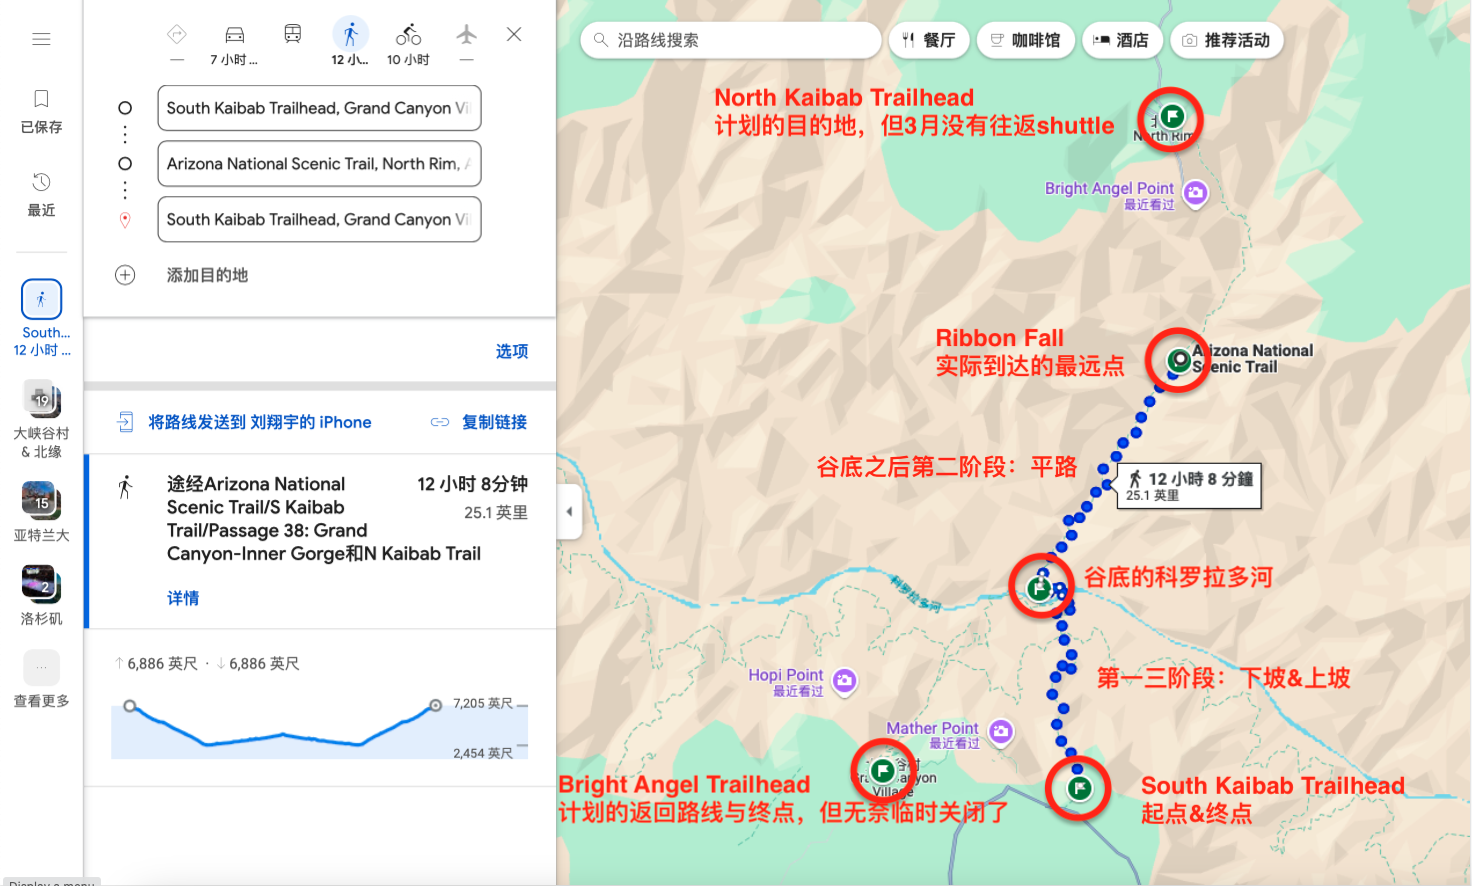
Task: Click the North Rim green flag marker
Action: (1172, 117)
